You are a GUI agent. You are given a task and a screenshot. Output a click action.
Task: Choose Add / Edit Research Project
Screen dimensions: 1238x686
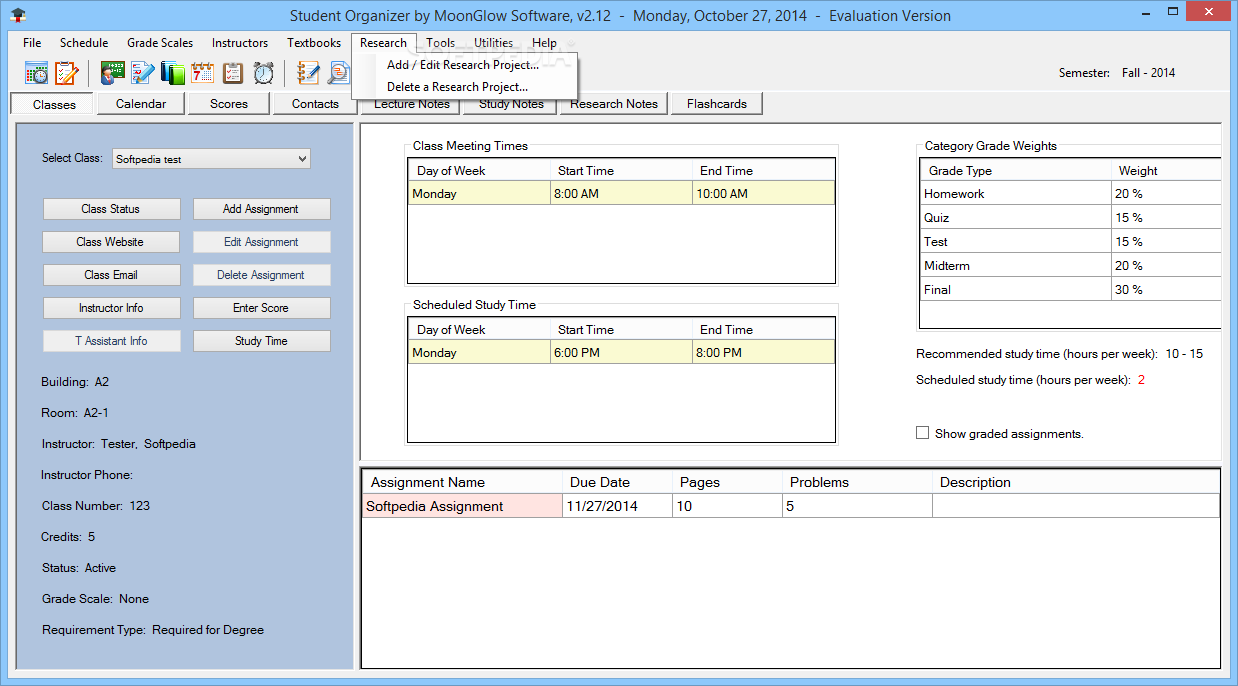pyautogui.click(x=463, y=65)
